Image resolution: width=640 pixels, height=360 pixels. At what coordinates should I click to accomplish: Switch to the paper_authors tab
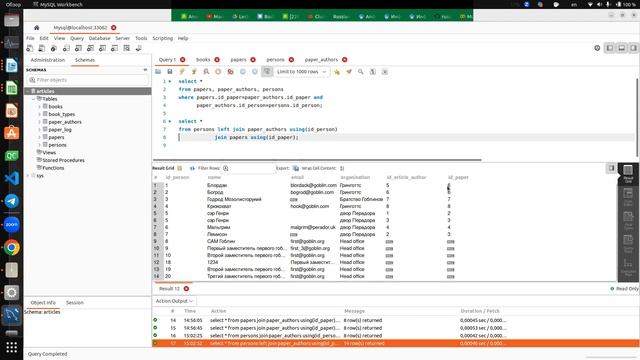321,60
